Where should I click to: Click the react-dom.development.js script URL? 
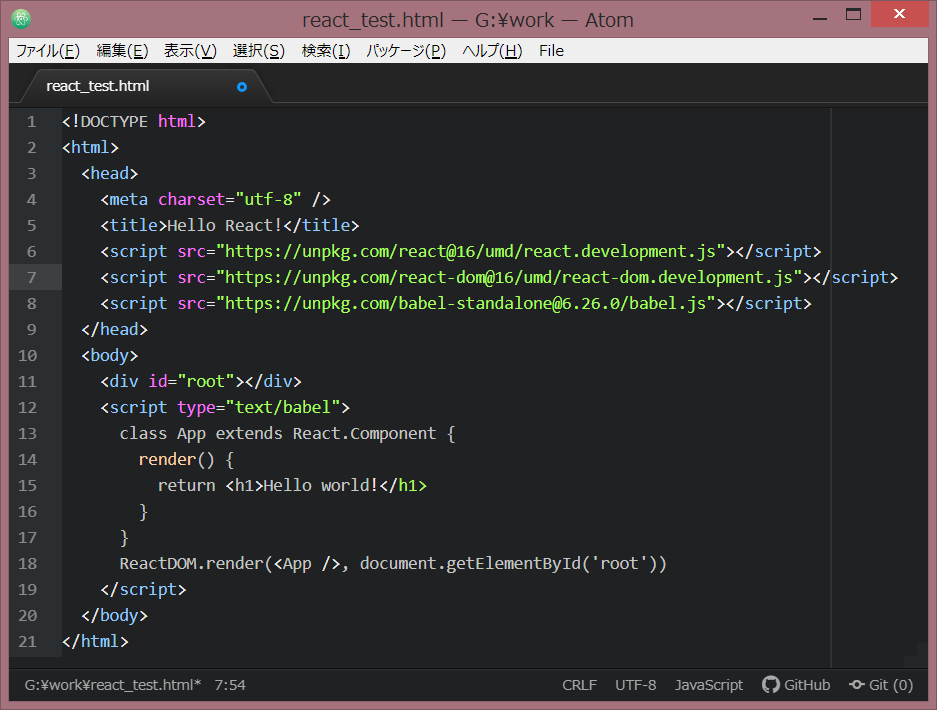(x=509, y=278)
